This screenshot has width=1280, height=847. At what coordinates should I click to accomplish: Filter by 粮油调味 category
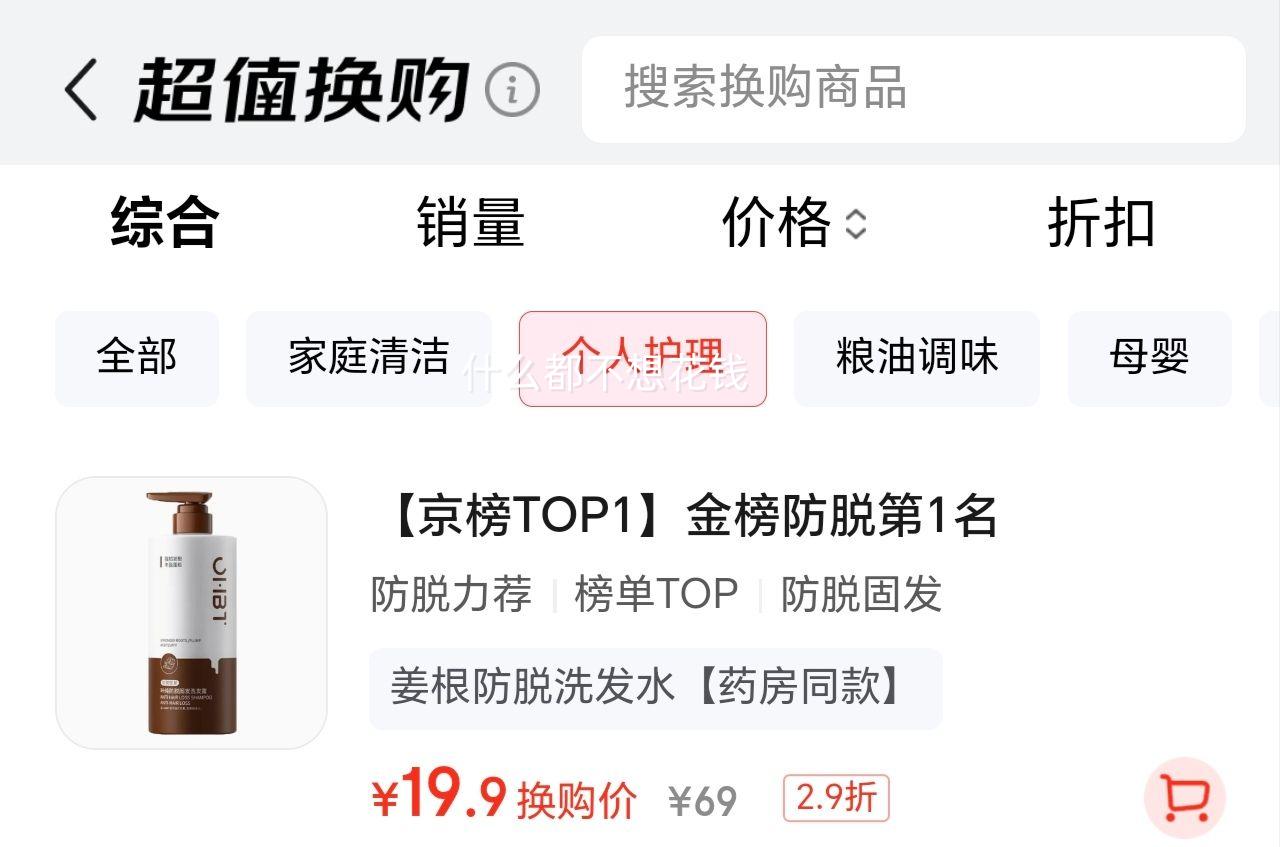[x=917, y=358]
